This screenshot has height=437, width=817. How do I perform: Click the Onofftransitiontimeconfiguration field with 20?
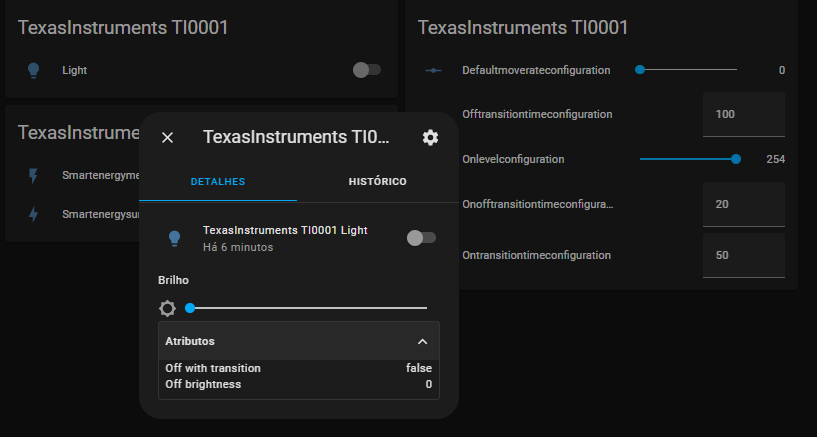pyautogui.click(x=744, y=204)
